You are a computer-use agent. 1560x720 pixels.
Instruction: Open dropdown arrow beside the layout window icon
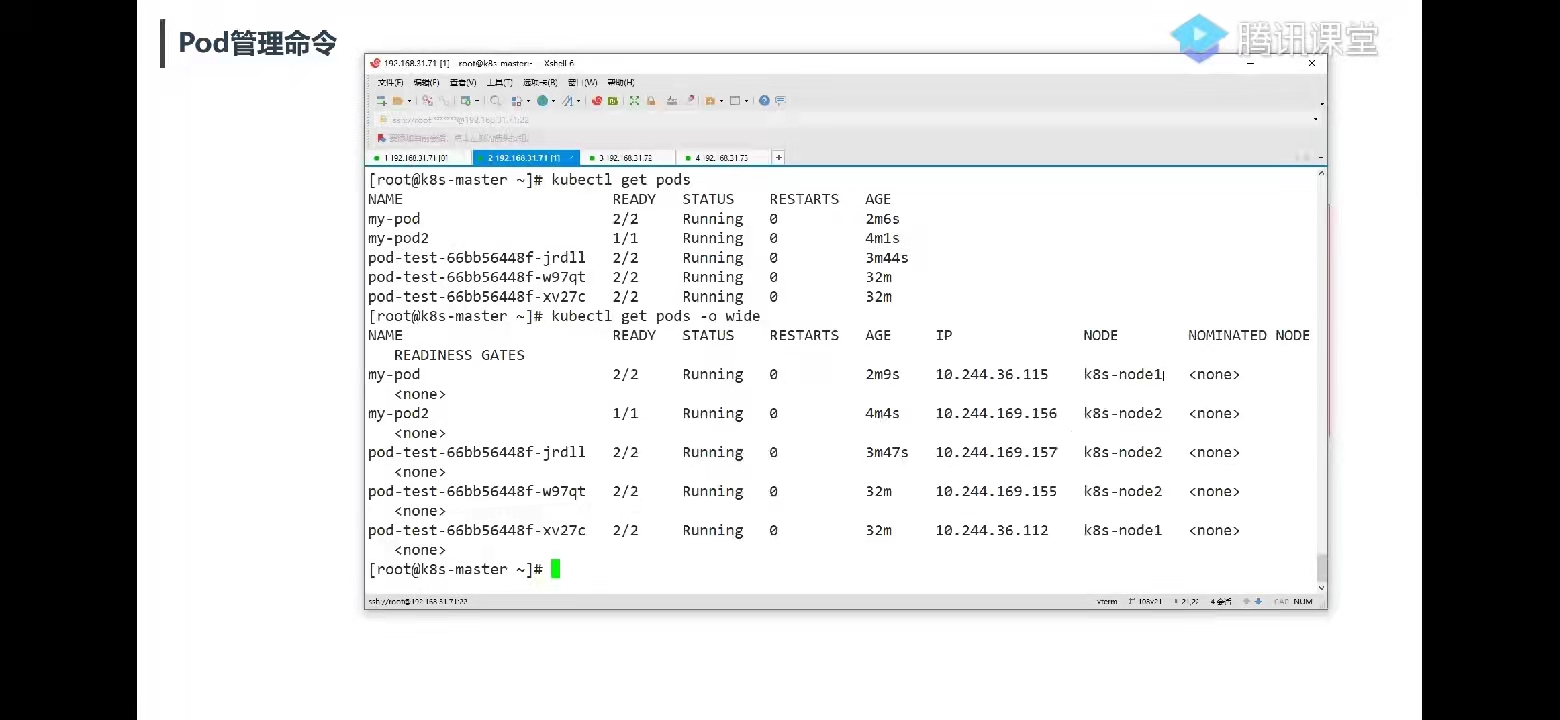click(746, 101)
